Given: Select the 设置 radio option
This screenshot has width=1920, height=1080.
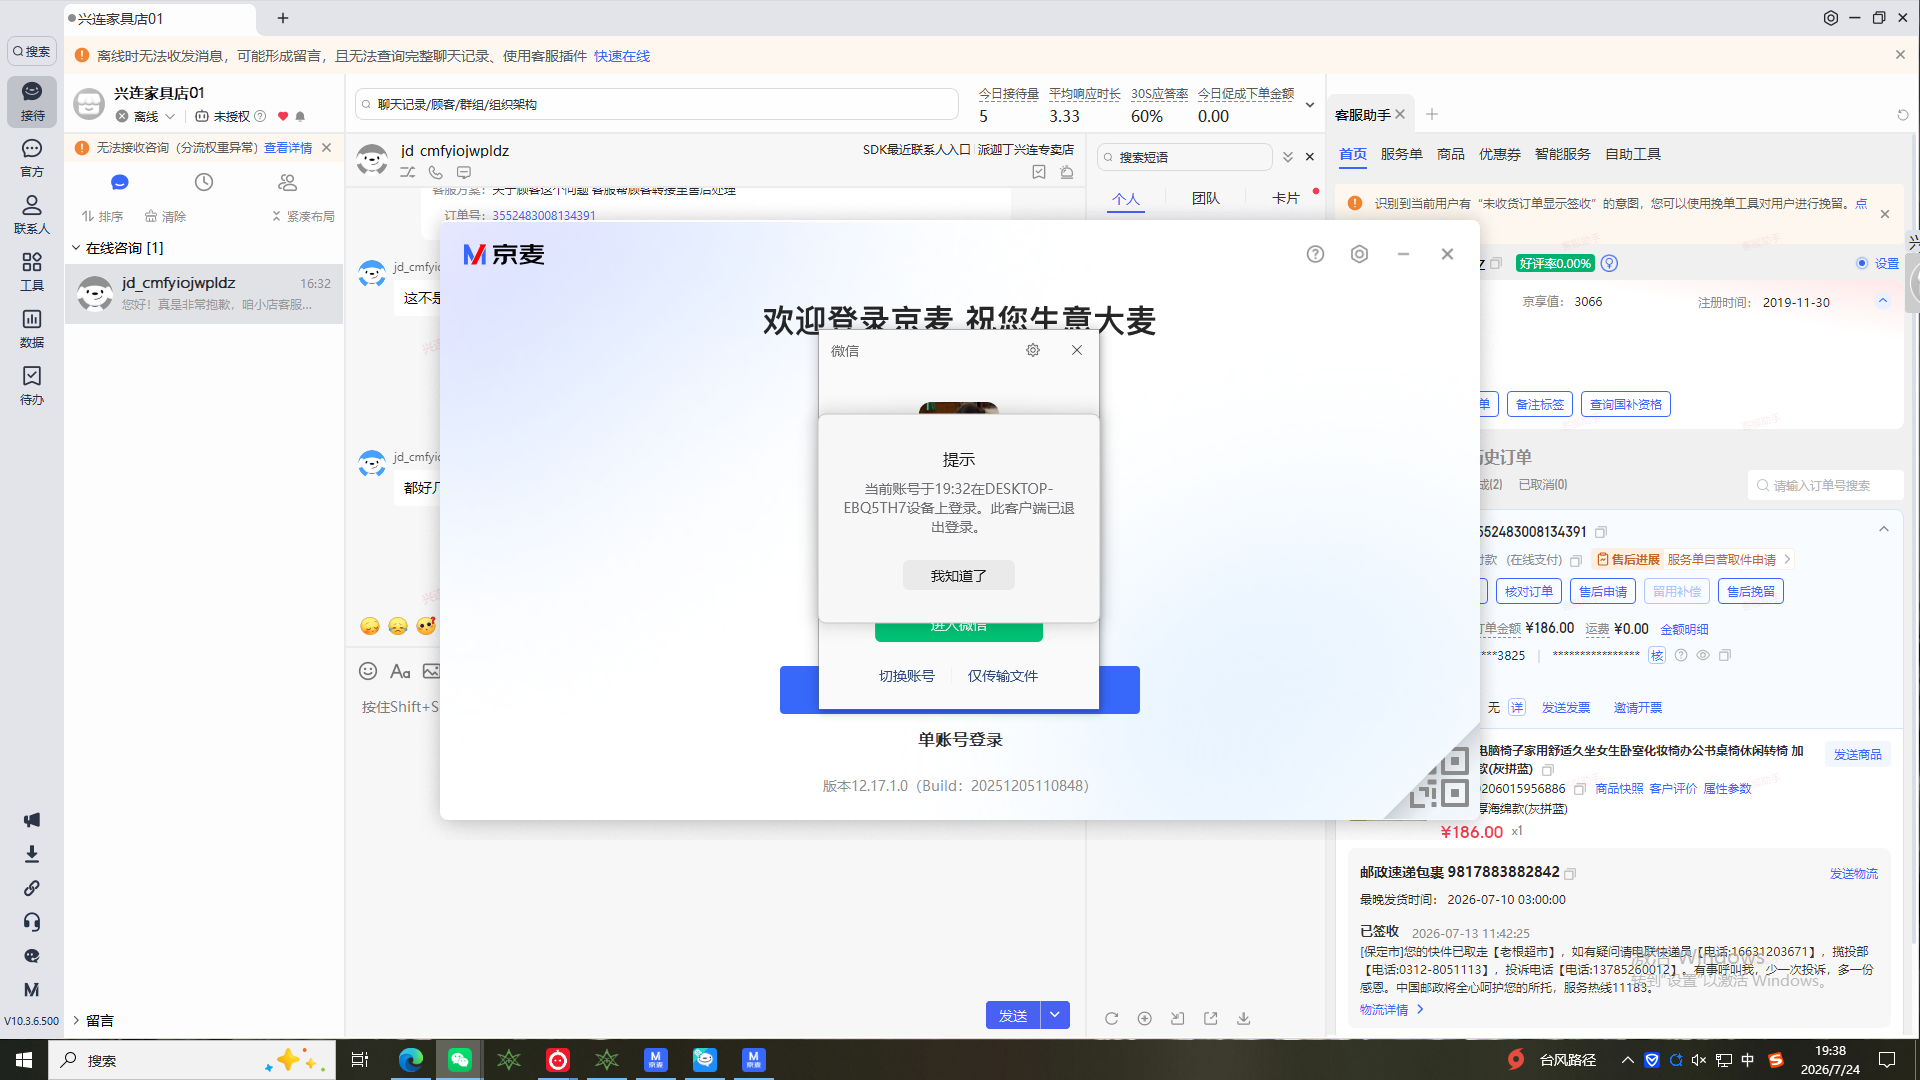Looking at the screenshot, I should click(1862, 263).
